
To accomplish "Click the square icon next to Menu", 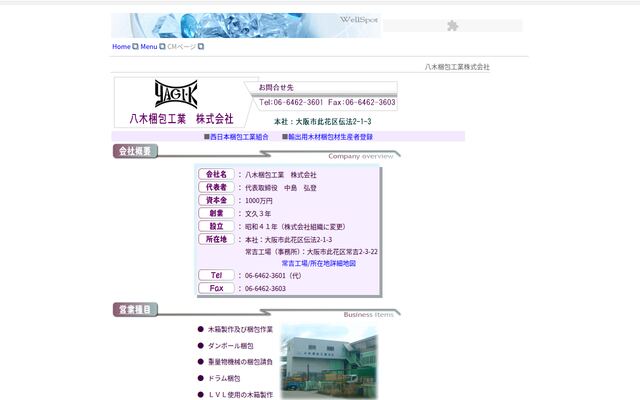I will (162, 47).
